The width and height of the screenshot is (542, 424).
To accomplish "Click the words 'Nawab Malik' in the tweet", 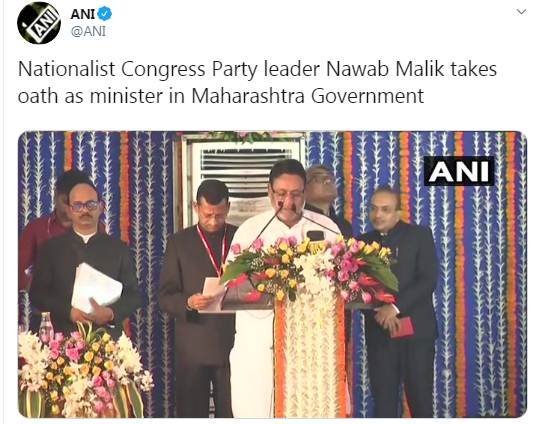I will coord(384,69).
